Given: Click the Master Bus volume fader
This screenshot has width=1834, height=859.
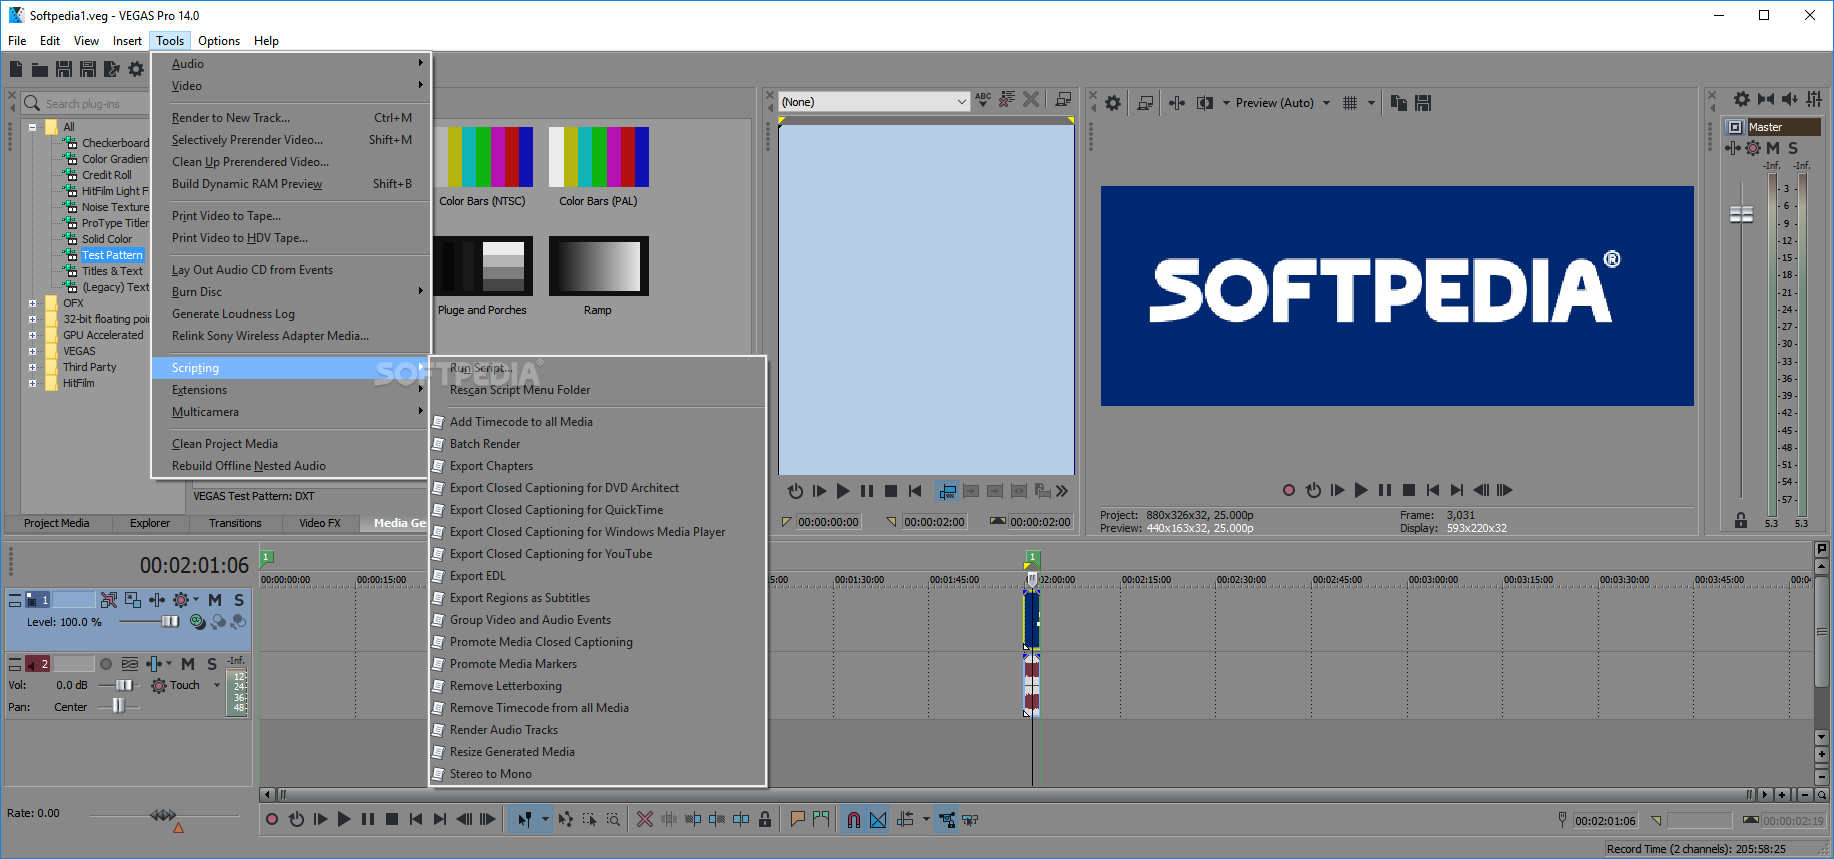Looking at the screenshot, I should [x=1741, y=215].
